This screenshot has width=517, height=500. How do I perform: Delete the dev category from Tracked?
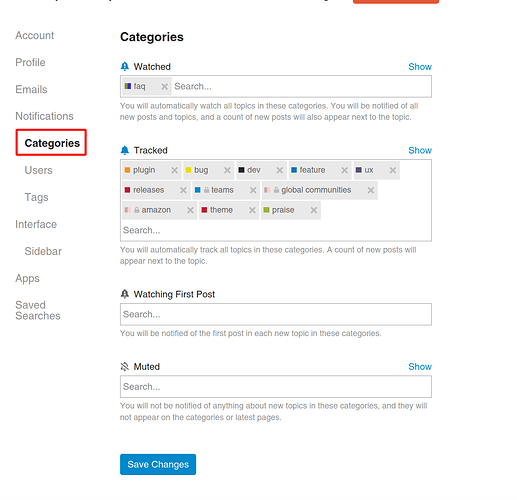point(280,170)
